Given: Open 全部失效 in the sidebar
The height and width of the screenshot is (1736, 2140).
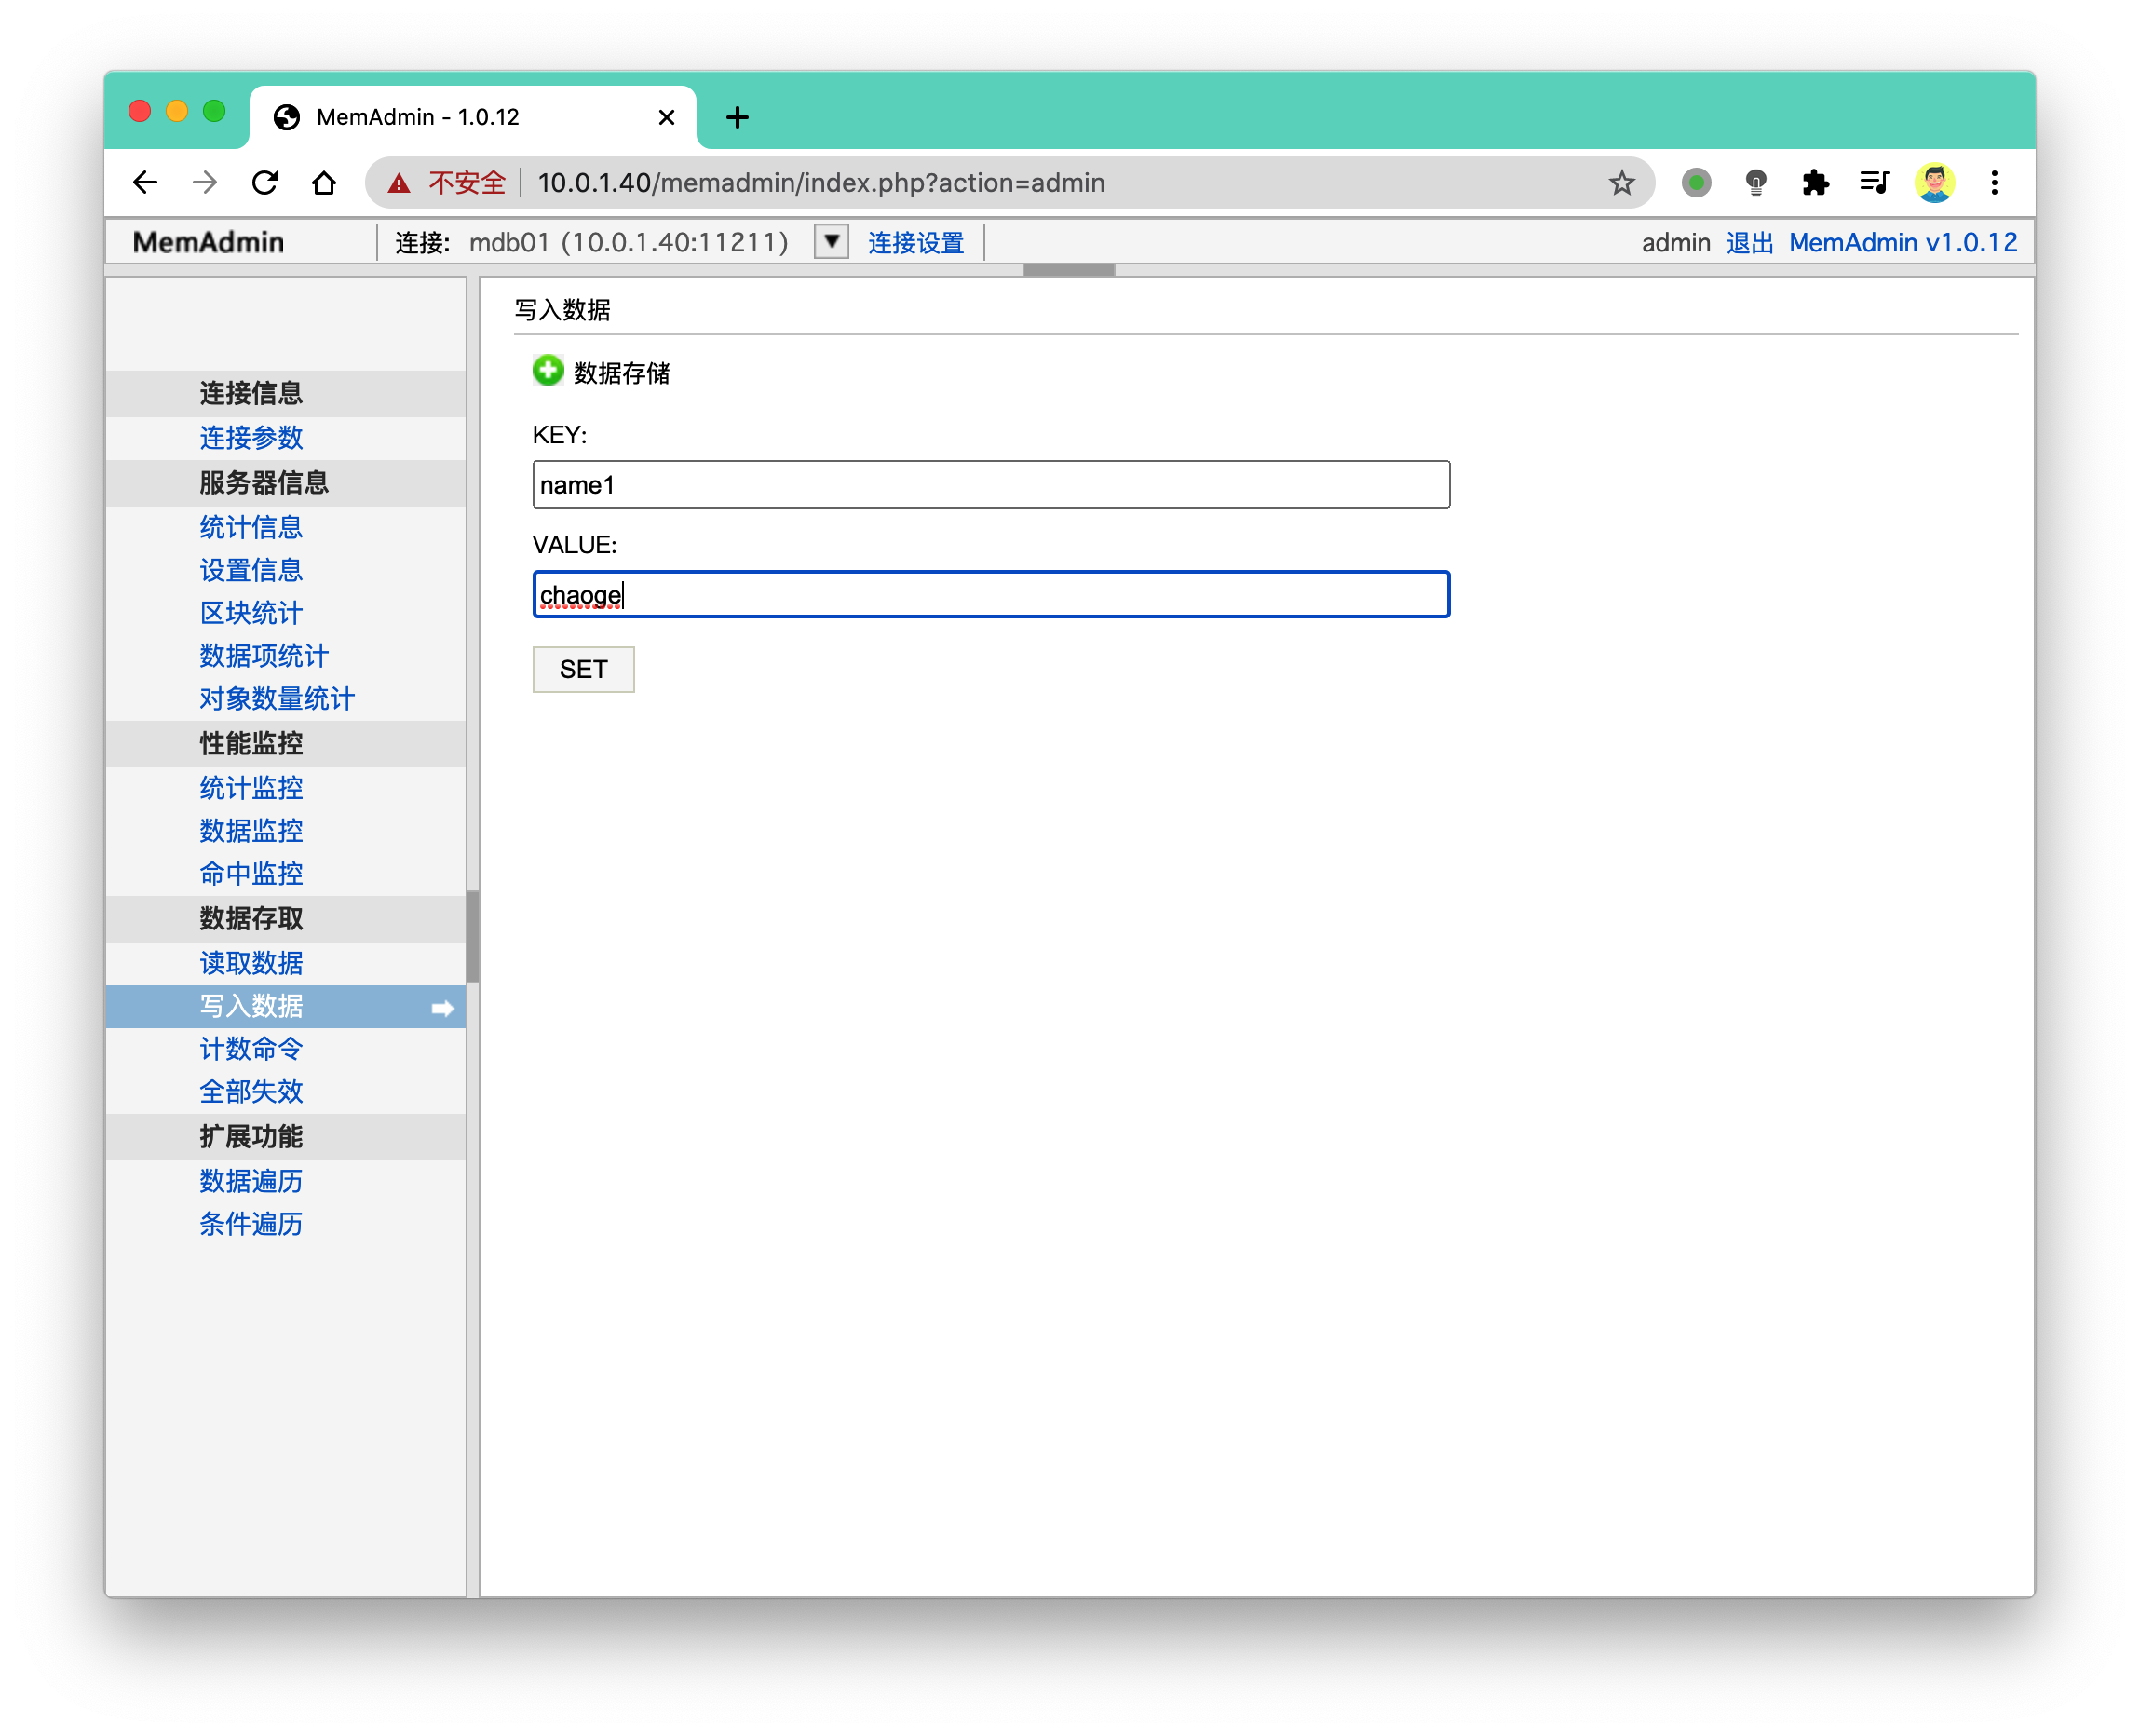Looking at the screenshot, I should 251,1092.
